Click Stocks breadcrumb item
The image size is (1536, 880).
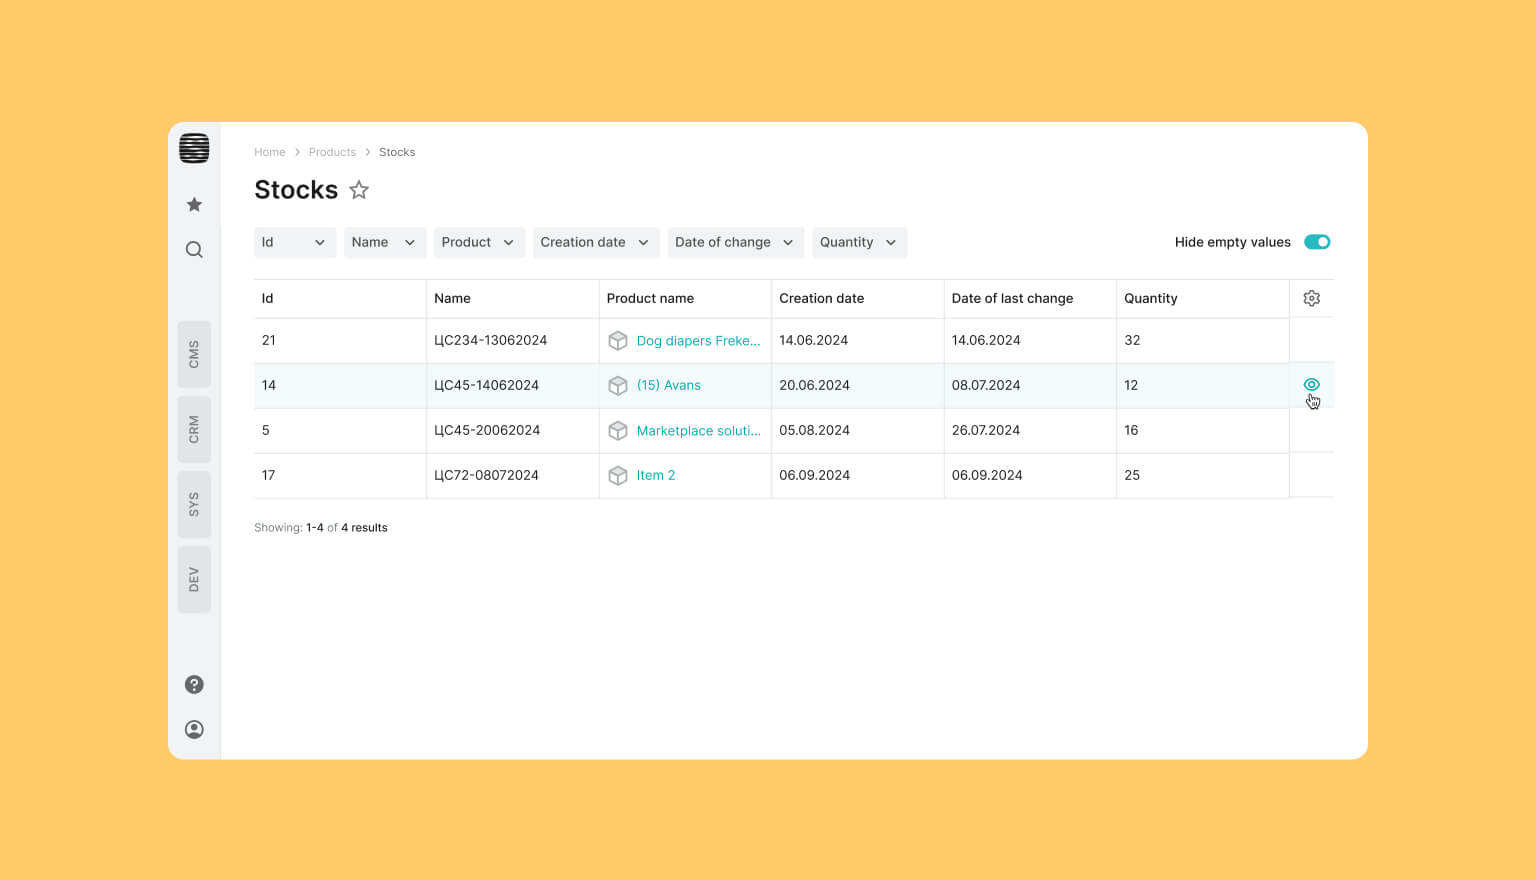[397, 152]
